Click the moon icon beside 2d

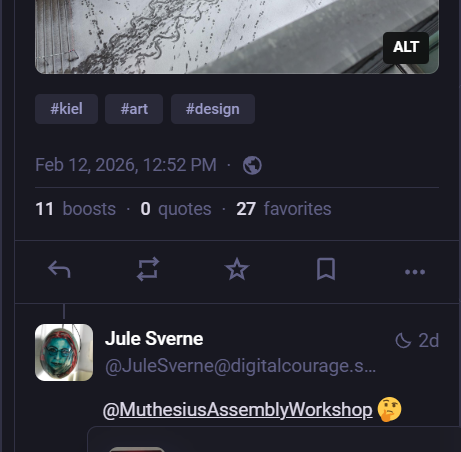pyautogui.click(x=403, y=341)
